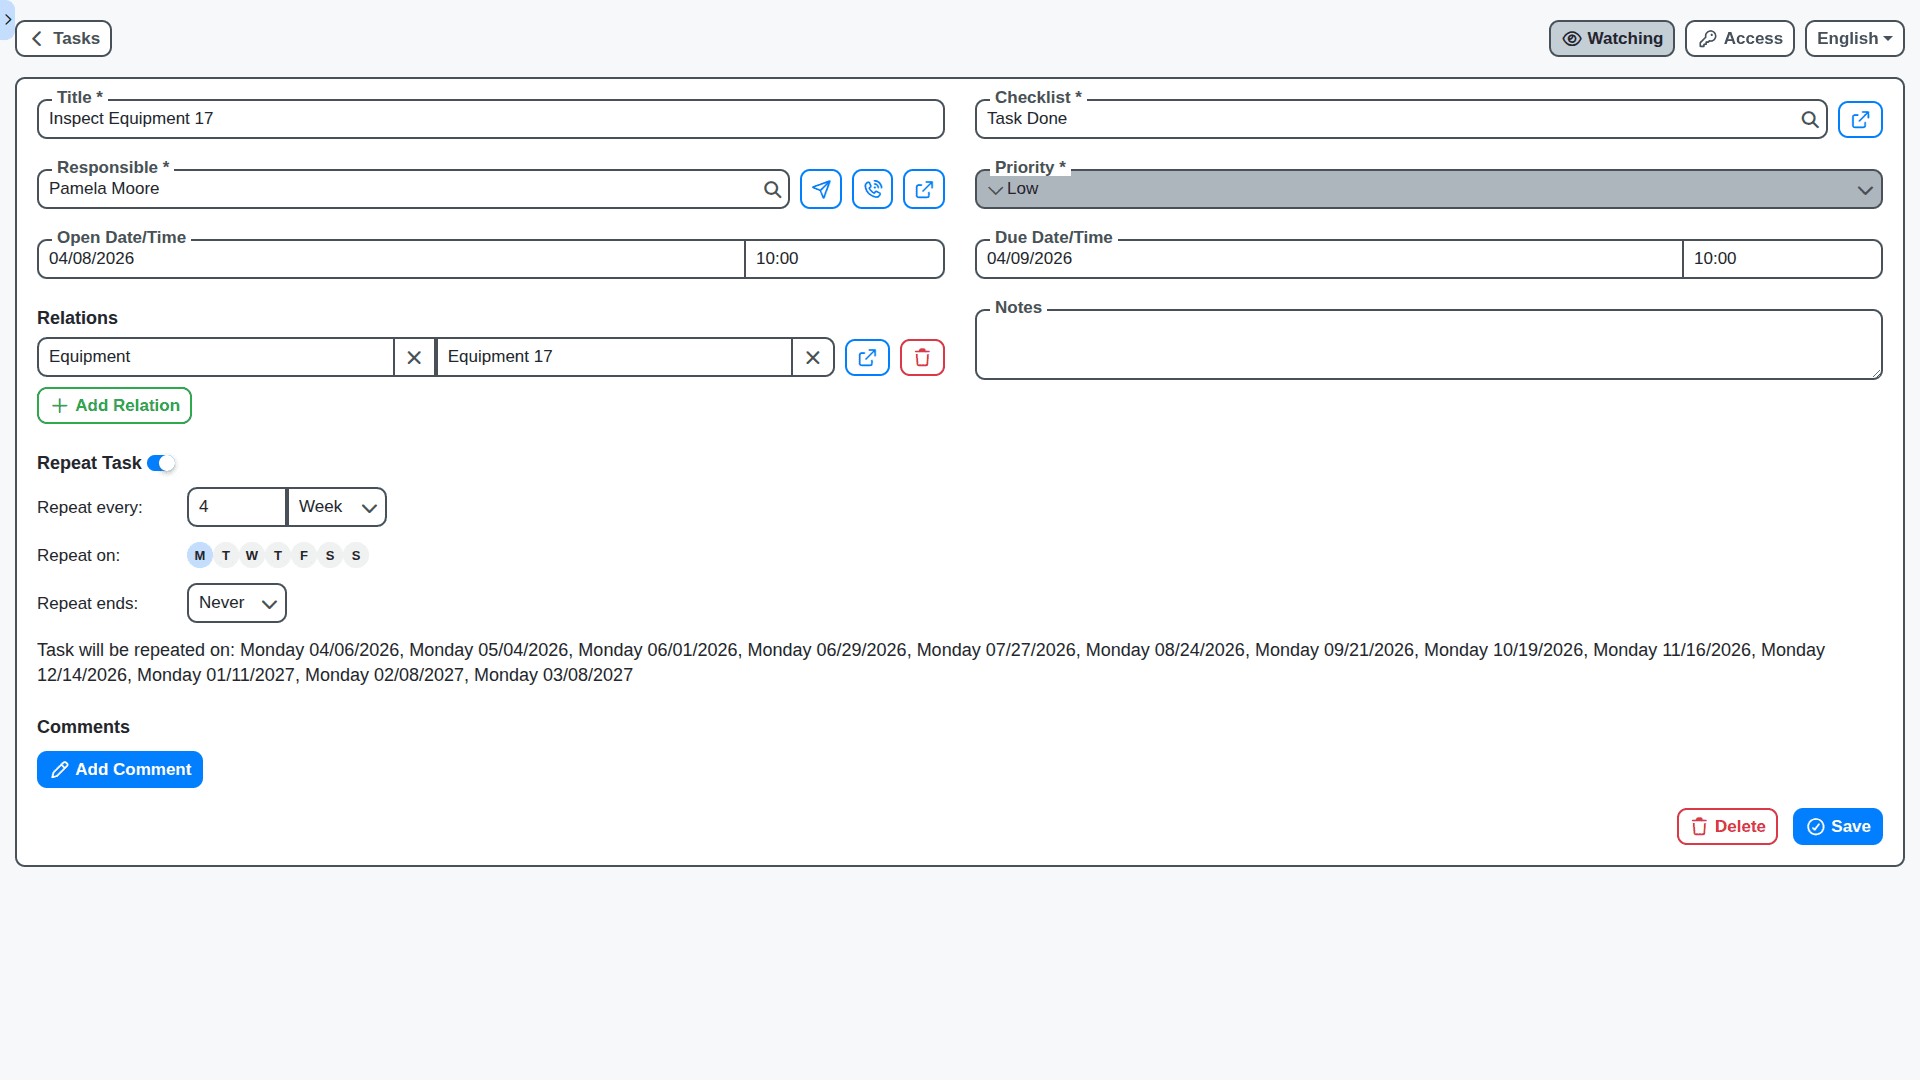1920x1080 pixels.
Task: Open responsible person in new window icon
Action: 923,189
